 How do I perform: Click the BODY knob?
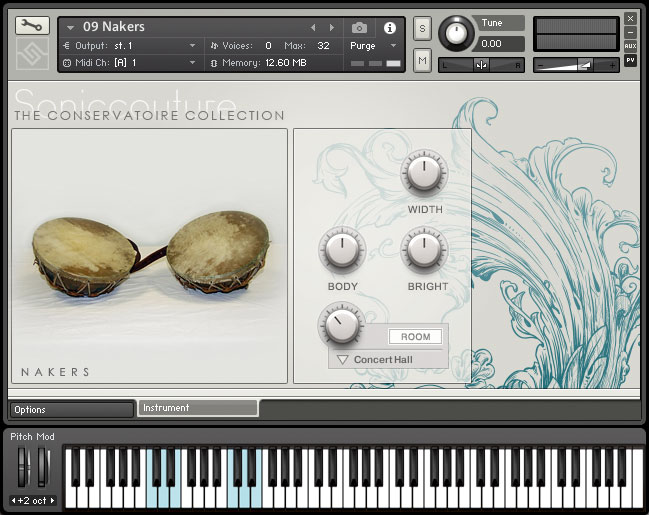pyautogui.click(x=342, y=250)
